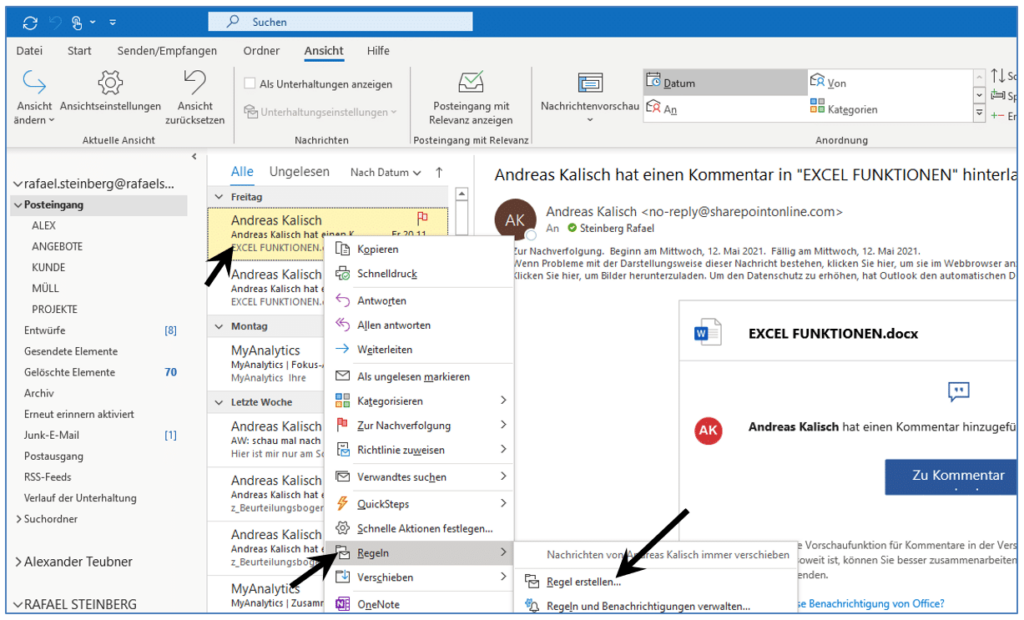Click the red flag on selected message
1024x620 pixels.
click(422, 218)
